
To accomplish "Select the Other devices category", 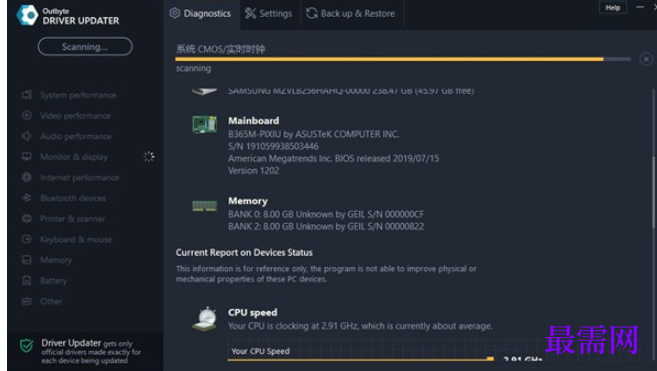I will pos(51,301).
